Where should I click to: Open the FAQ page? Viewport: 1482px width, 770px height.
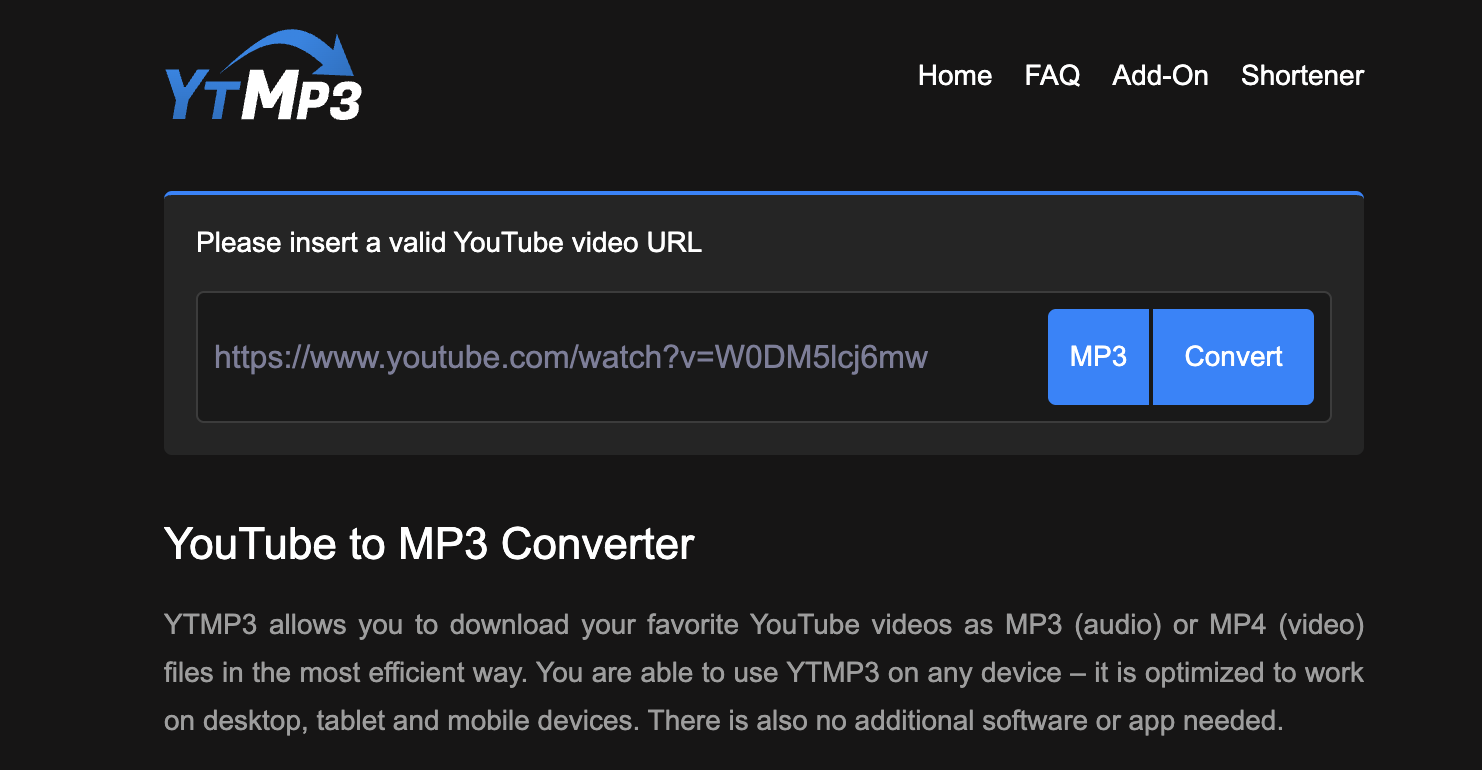(x=1052, y=76)
